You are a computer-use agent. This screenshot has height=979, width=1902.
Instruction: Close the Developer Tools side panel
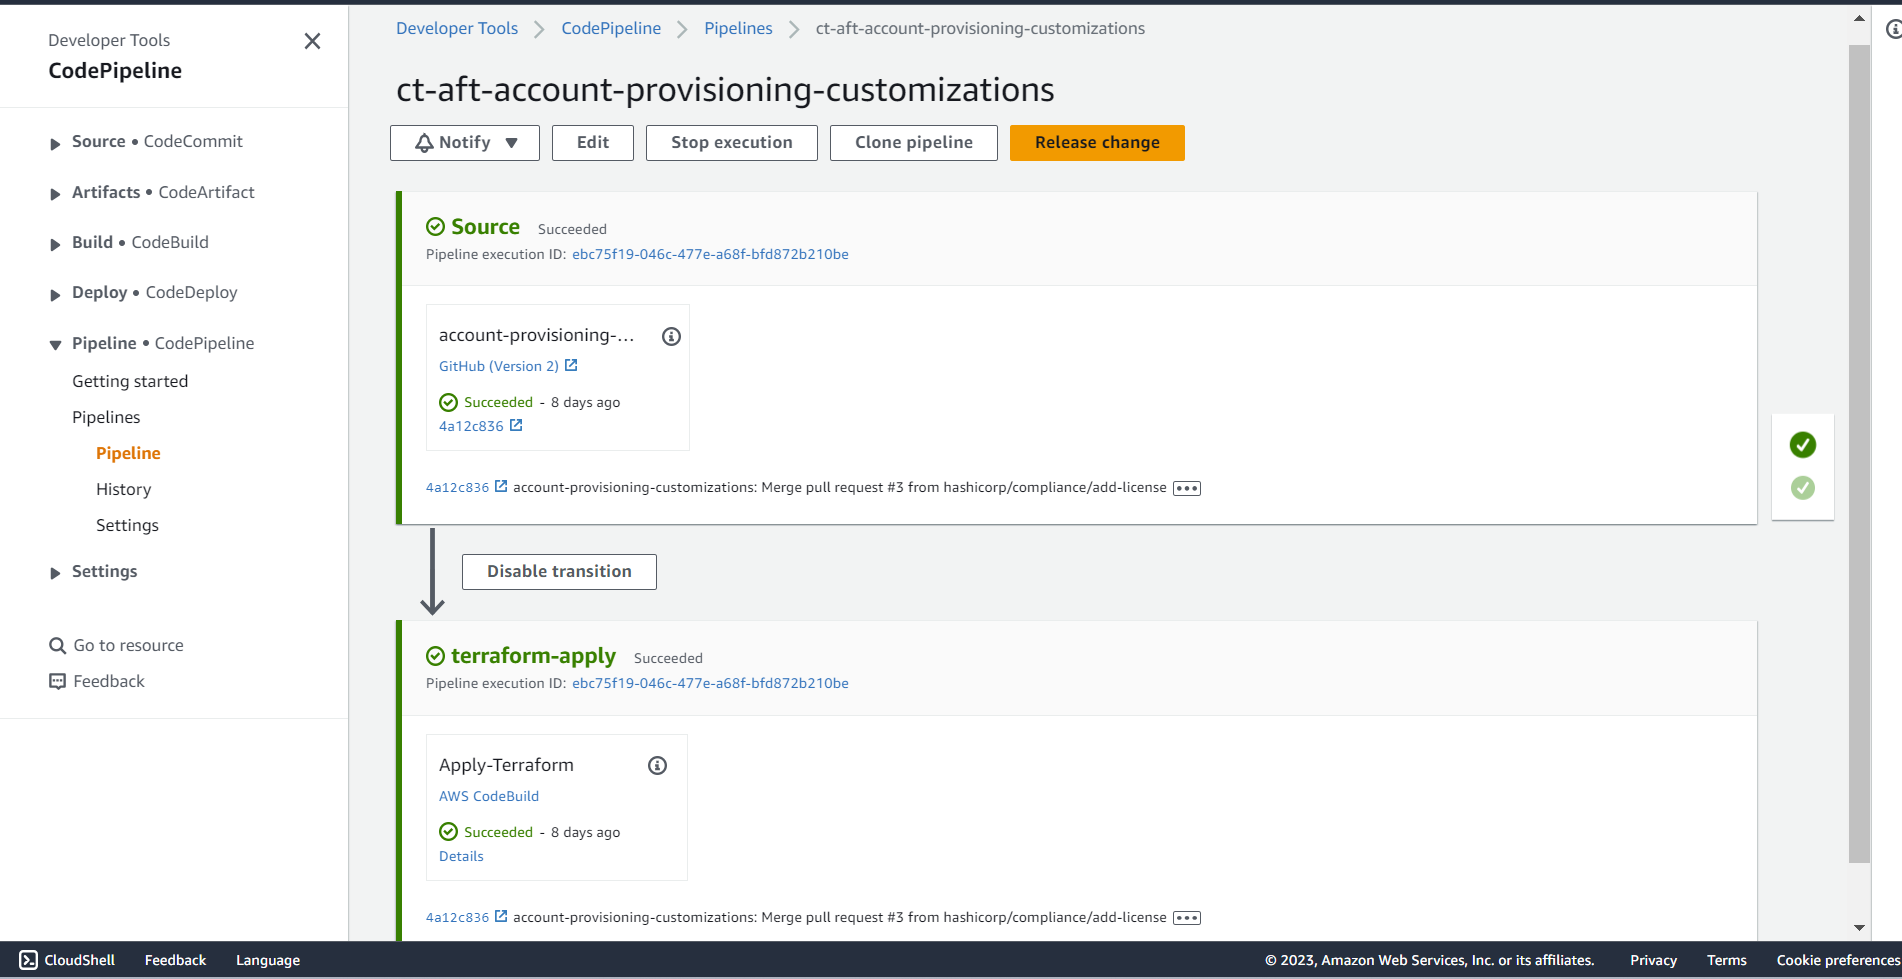point(312,41)
